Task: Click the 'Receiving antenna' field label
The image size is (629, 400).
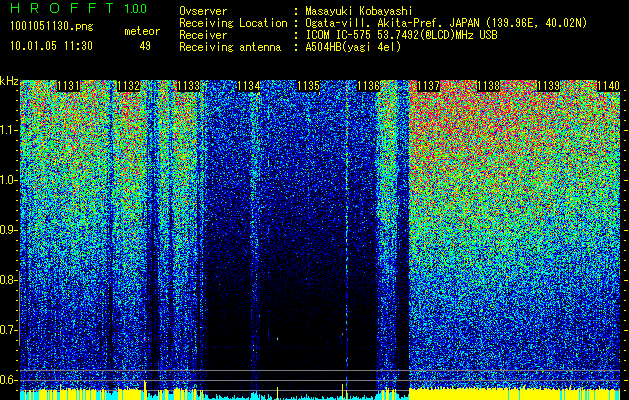Action: point(230,47)
